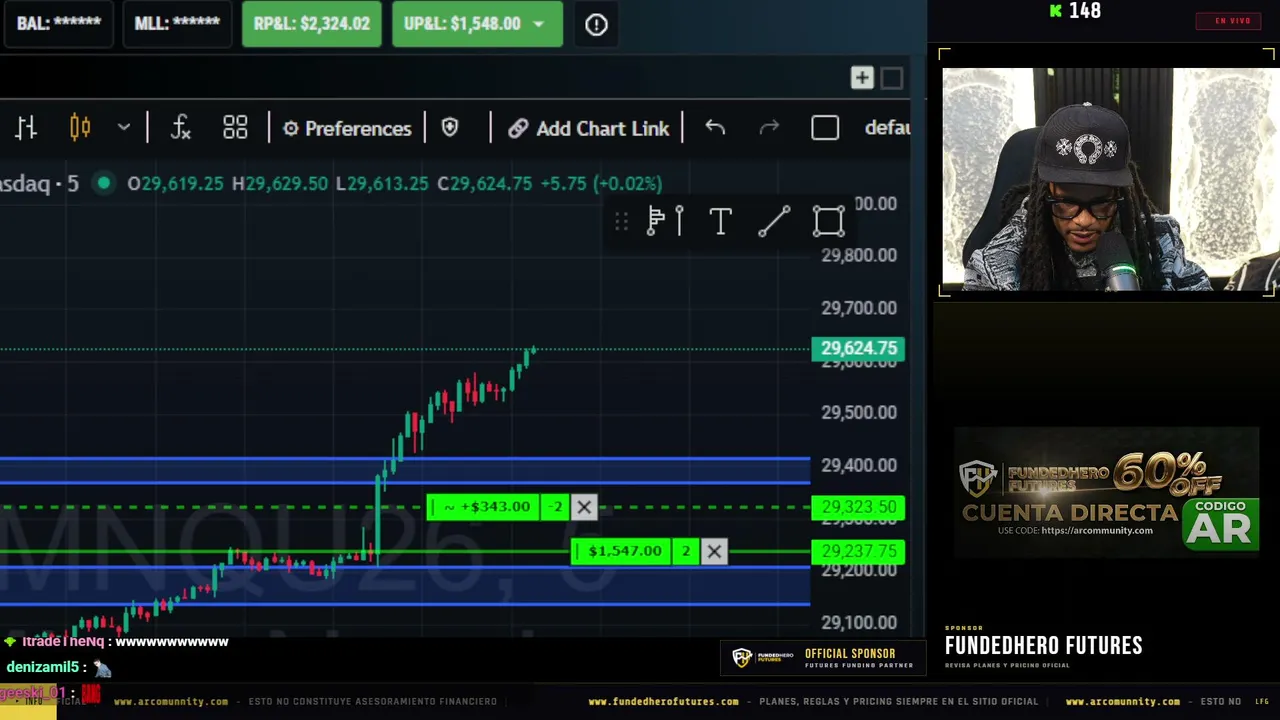Viewport: 1280px width, 720px height.
Task: Add a new panel with plus icon
Action: (862, 78)
